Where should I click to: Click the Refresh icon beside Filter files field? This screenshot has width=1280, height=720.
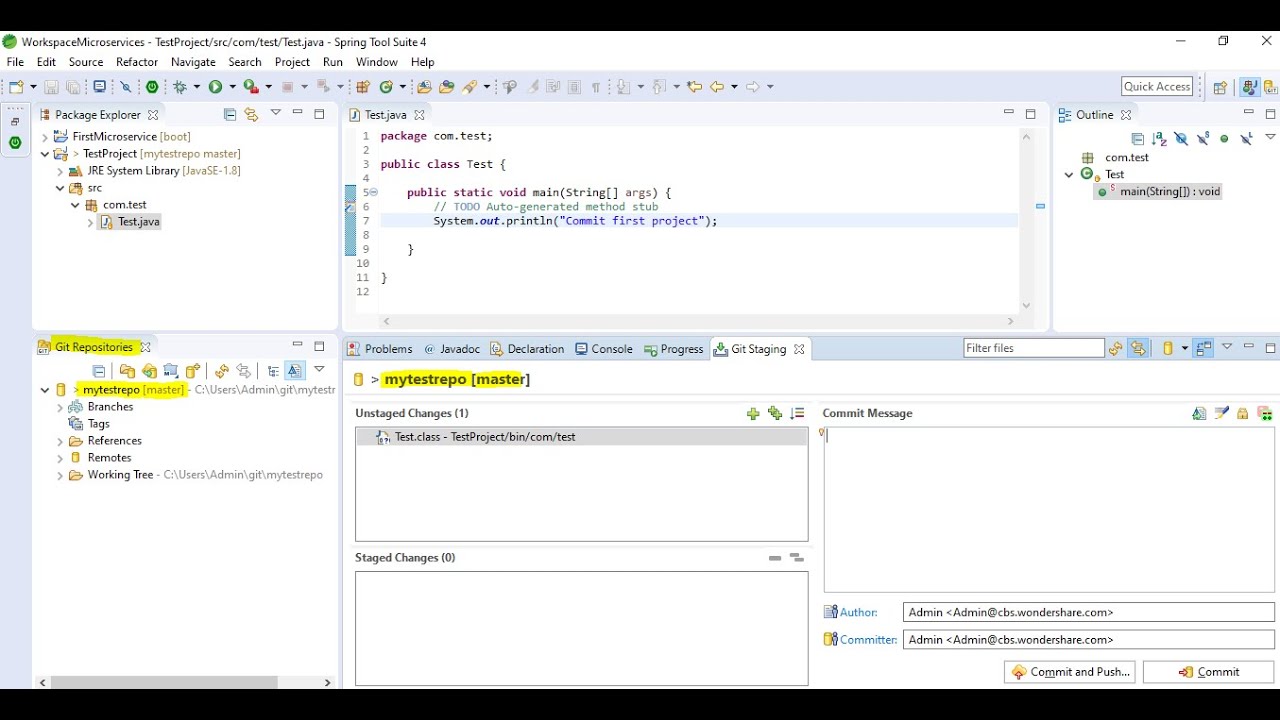1116,349
